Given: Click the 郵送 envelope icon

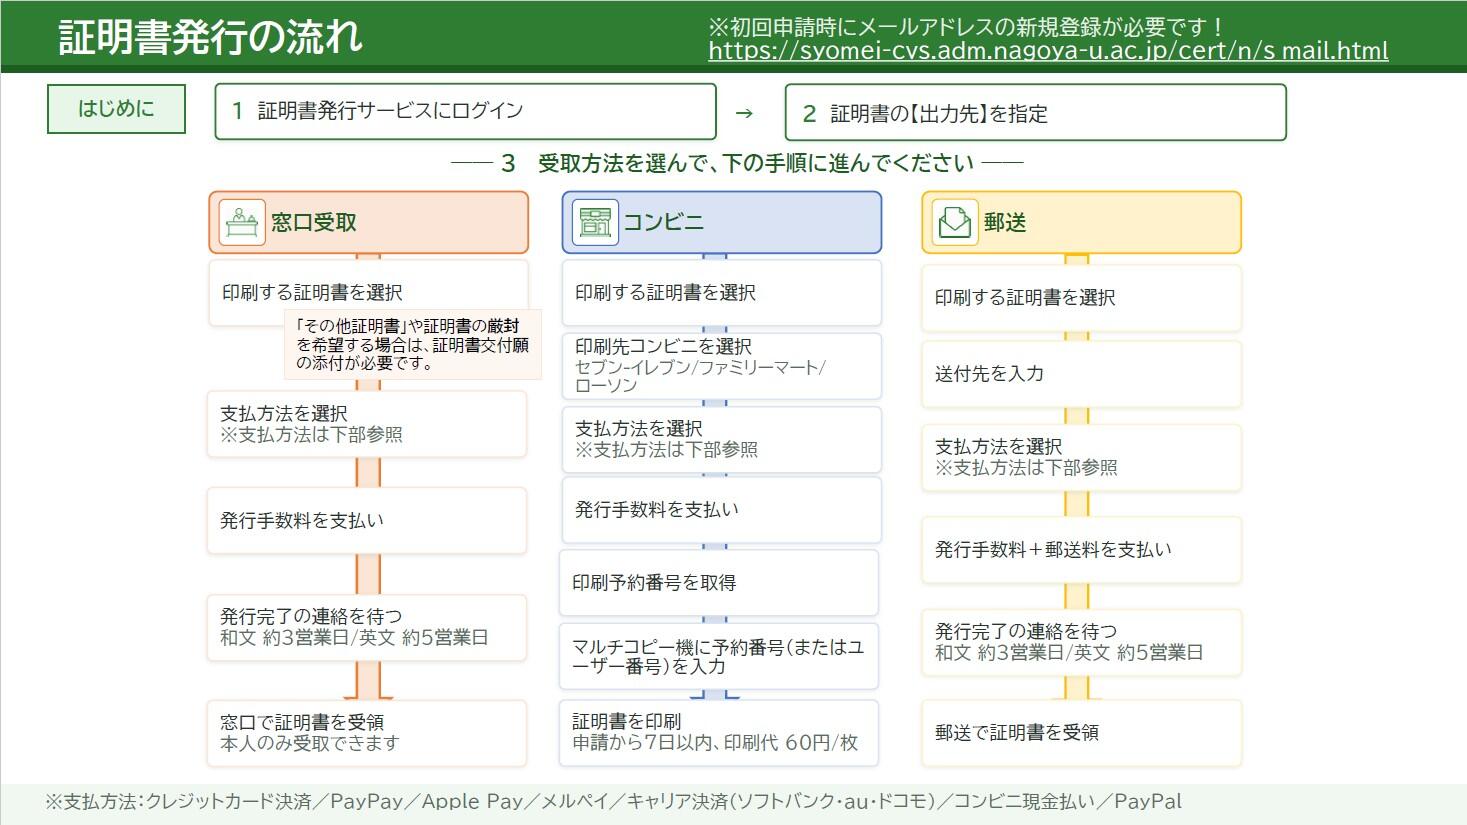Looking at the screenshot, I should [x=954, y=222].
